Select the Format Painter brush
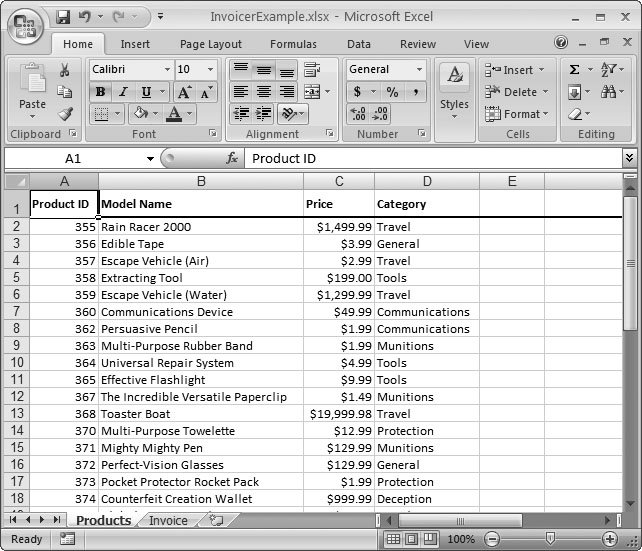The width and height of the screenshot is (642, 551). [x=65, y=114]
